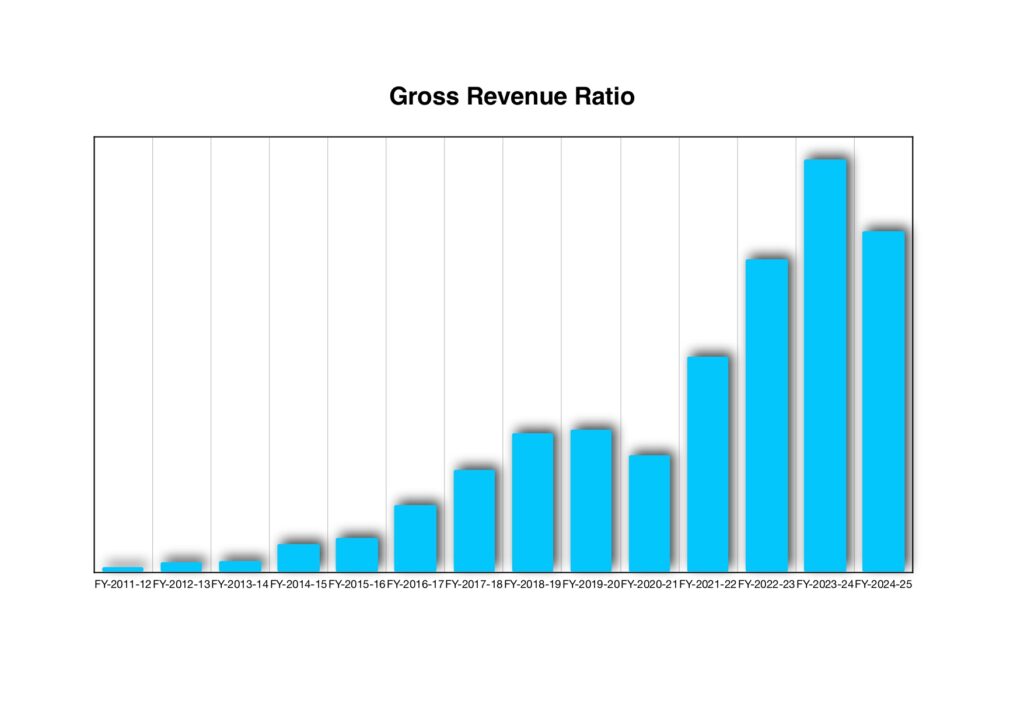The height and width of the screenshot is (724, 1024).
Task: Click the Gross Revenue Ratio chart title
Action: tap(511, 98)
